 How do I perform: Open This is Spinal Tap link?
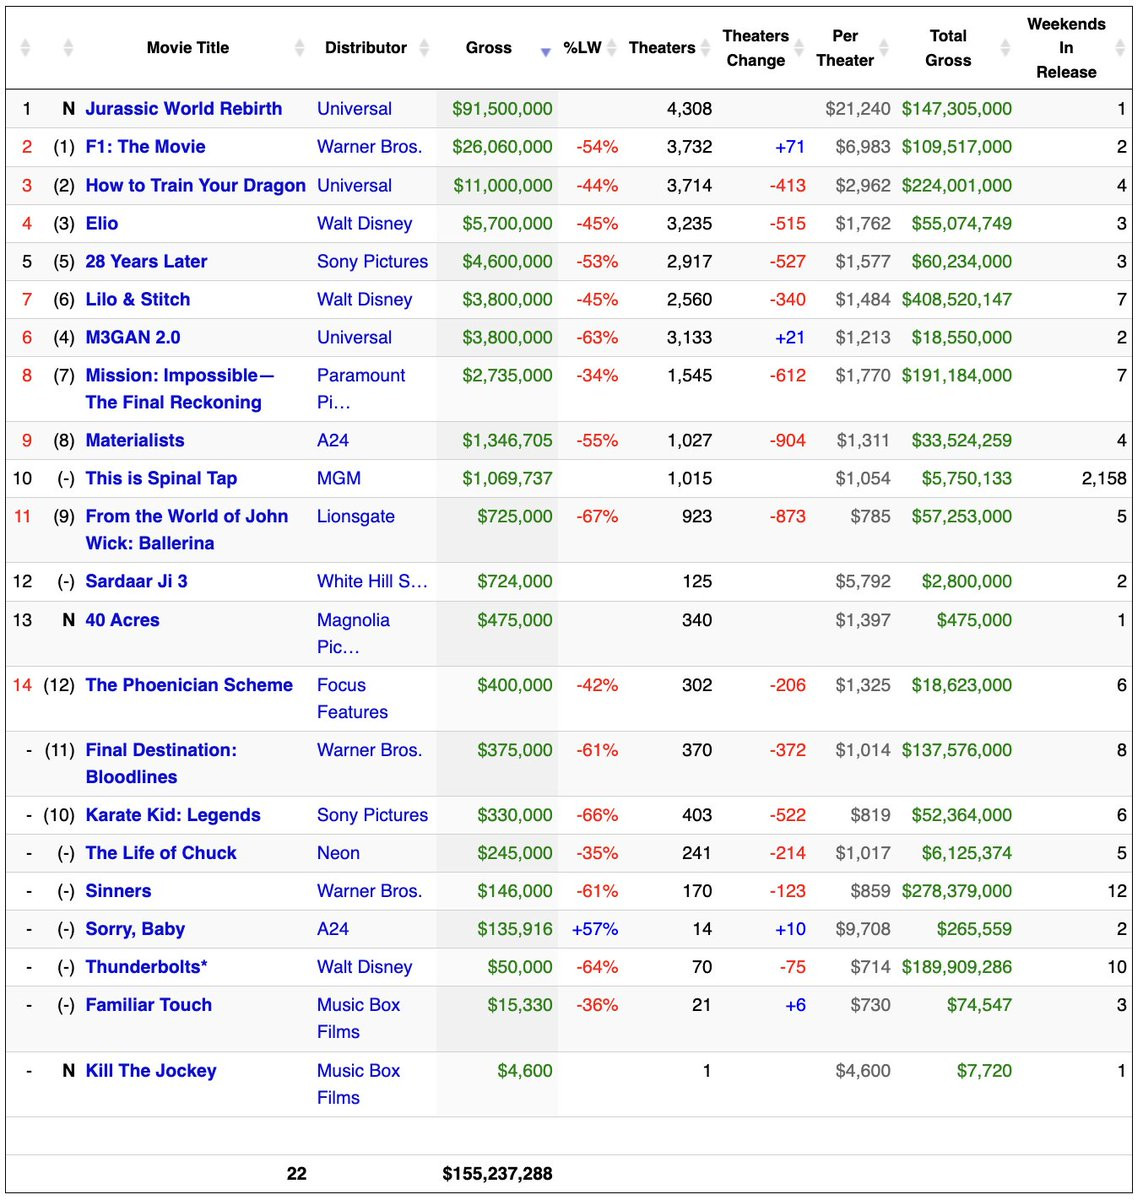click(x=161, y=478)
